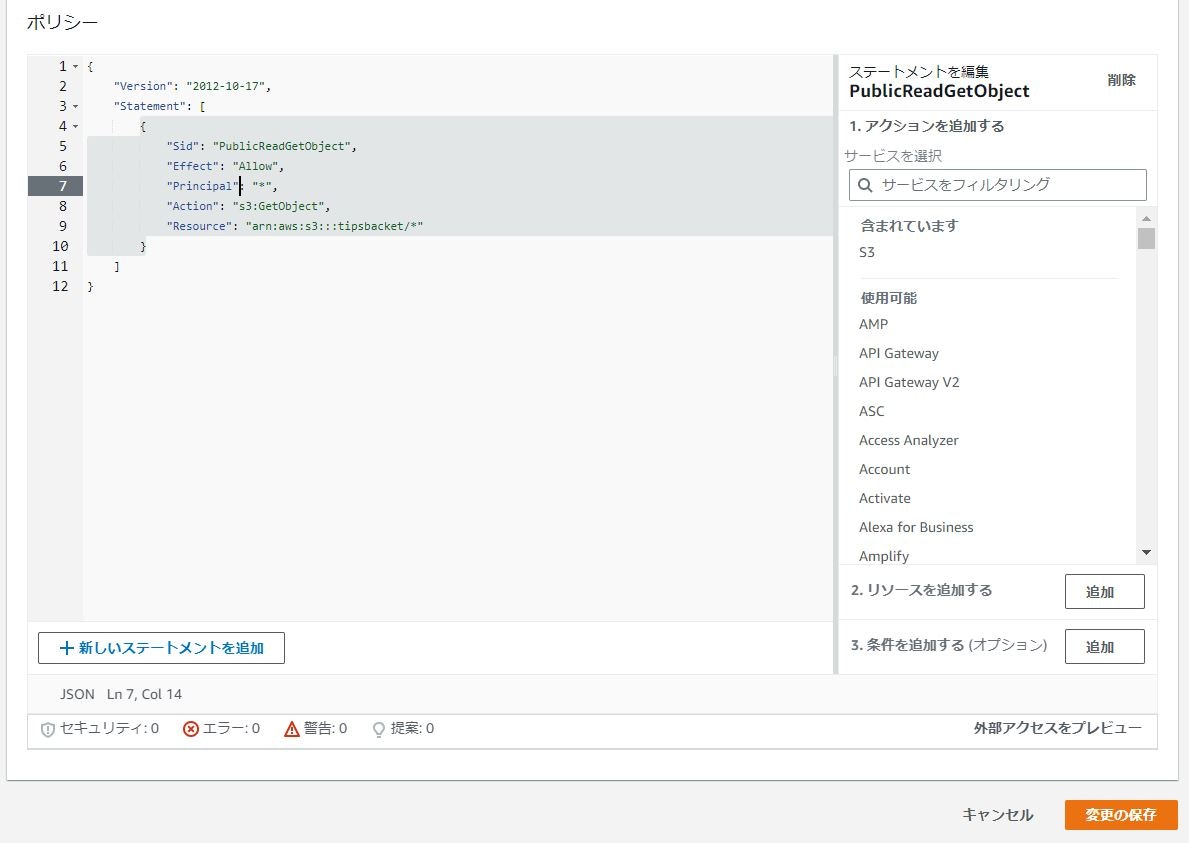
Task: Select Alexa for Business service
Action: pyautogui.click(x=916, y=528)
